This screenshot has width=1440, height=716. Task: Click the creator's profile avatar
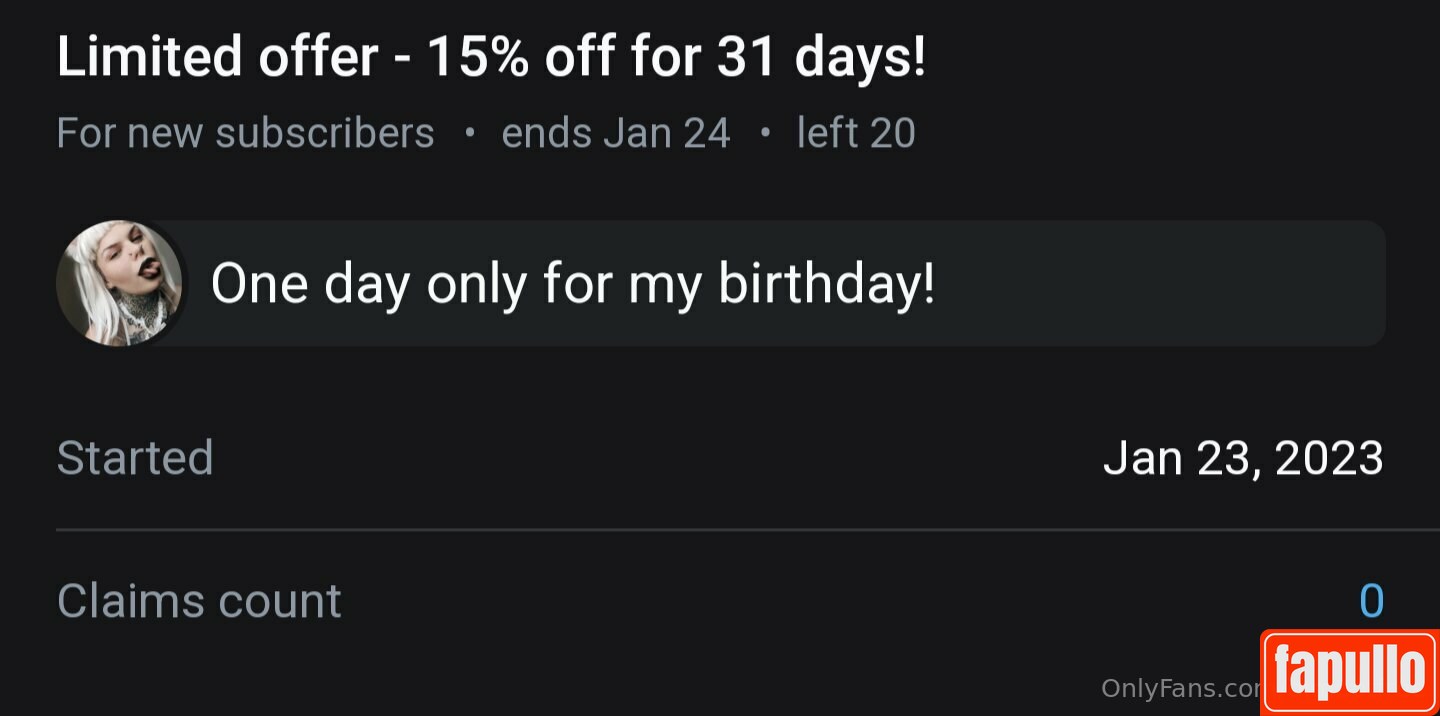tap(120, 283)
